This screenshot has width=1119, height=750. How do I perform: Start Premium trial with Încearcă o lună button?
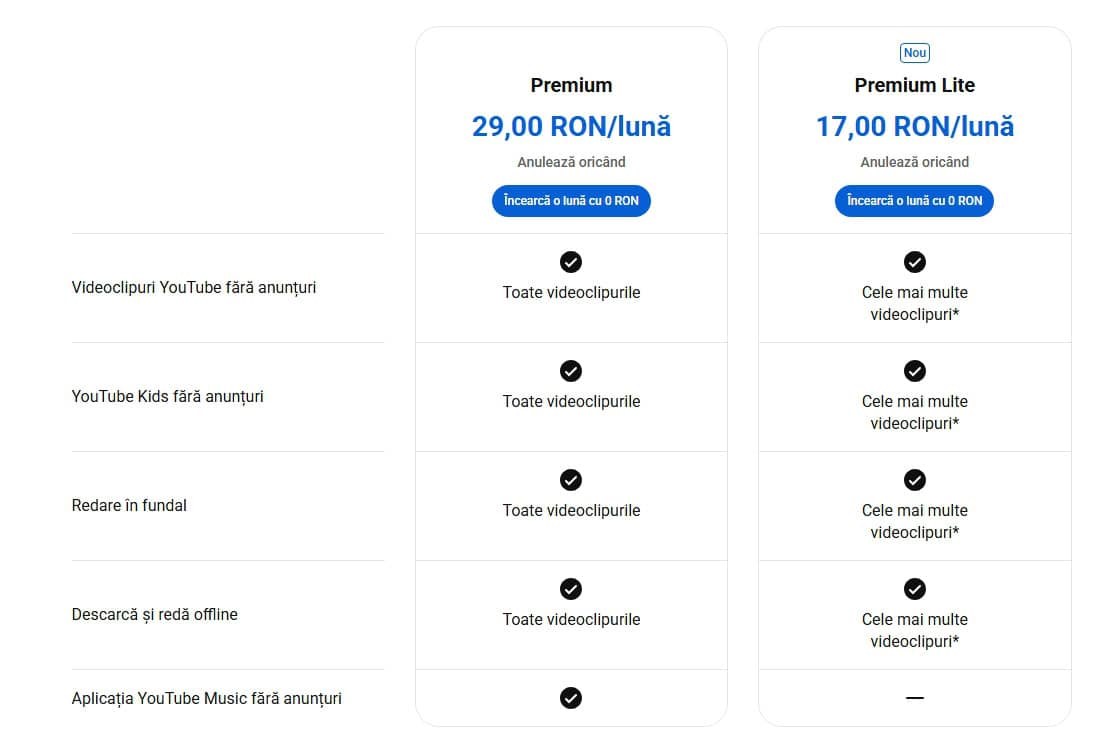(x=571, y=201)
